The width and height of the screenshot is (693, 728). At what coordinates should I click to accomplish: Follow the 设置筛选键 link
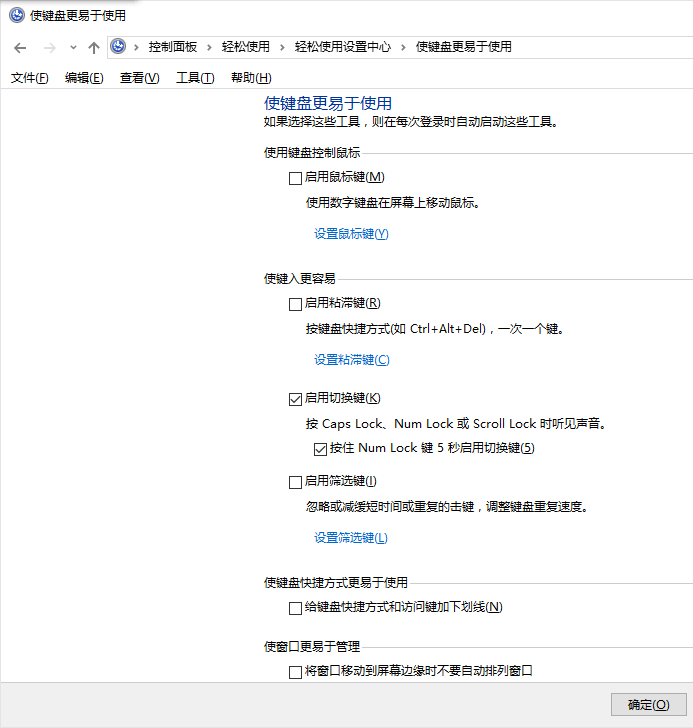pyautogui.click(x=350, y=538)
